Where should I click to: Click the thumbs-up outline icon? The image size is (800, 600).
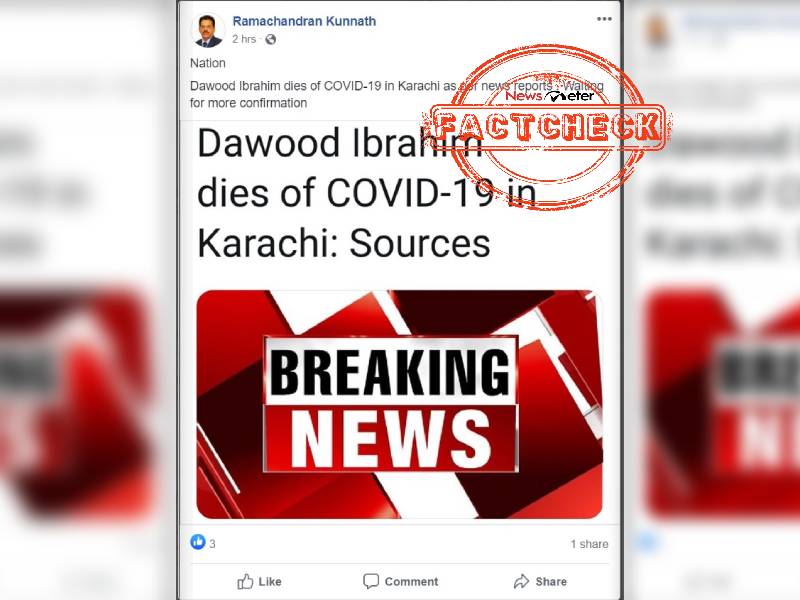245,581
